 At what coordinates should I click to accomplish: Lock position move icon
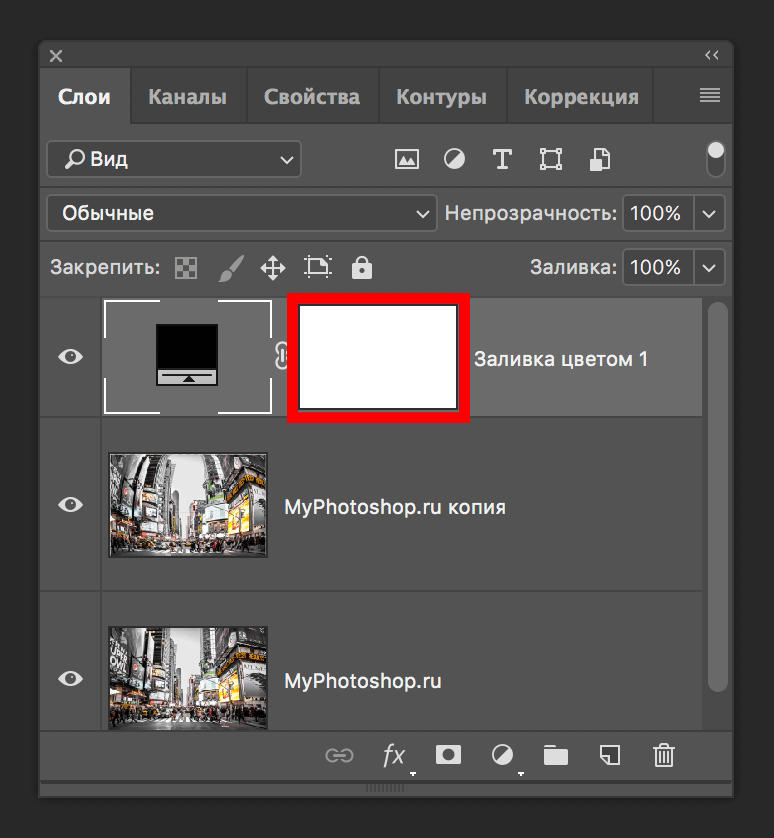(273, 268)
